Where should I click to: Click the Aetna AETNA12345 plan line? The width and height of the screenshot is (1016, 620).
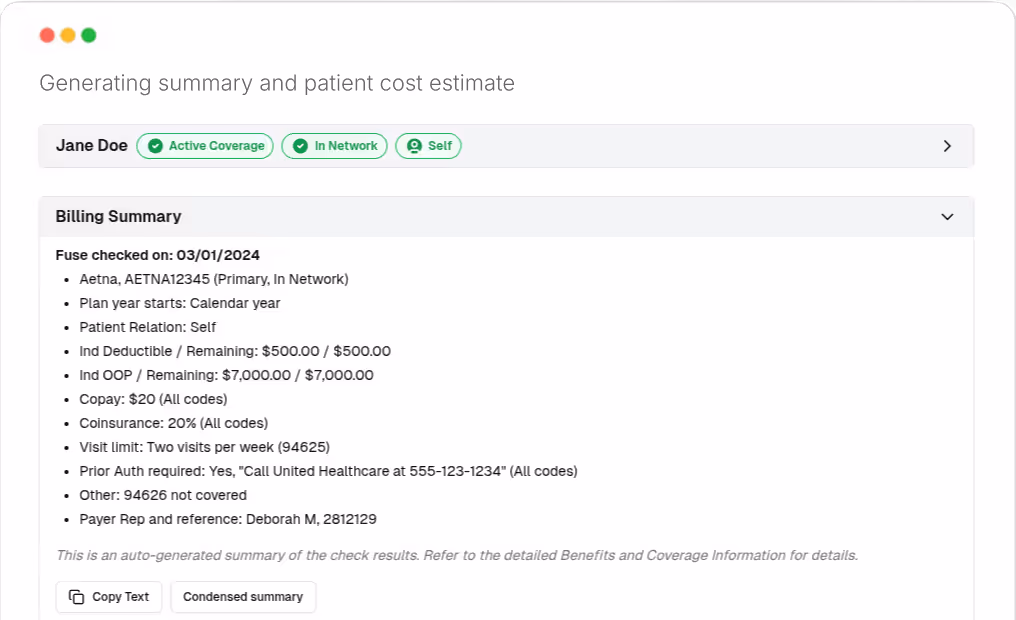tap(214, 279)
